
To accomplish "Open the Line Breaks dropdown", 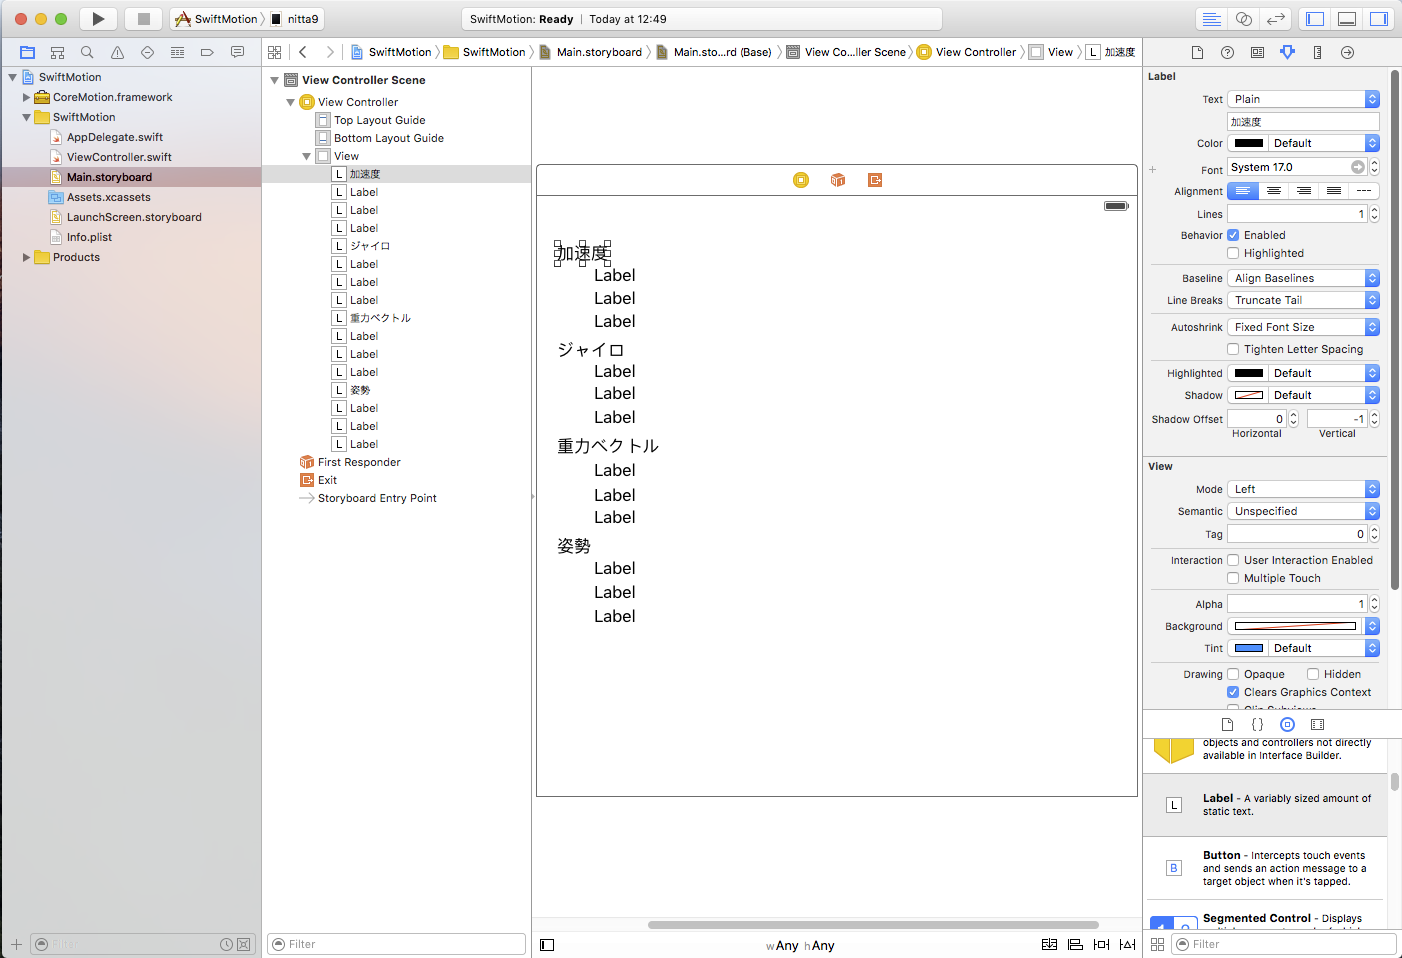I will (x=1303, y=300).
